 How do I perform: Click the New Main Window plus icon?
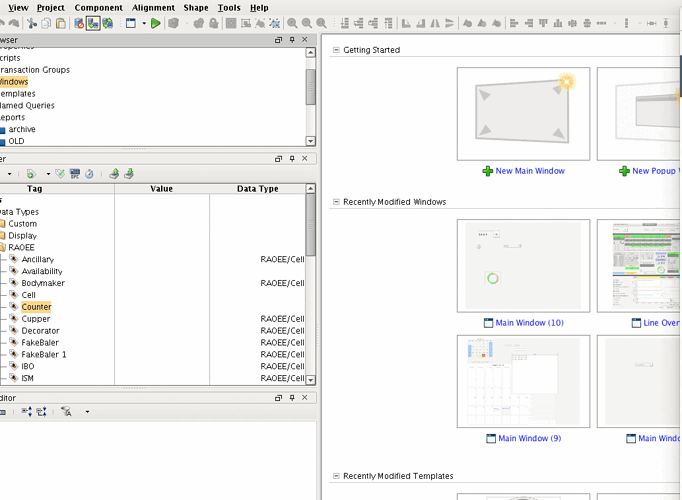[488, 171]
